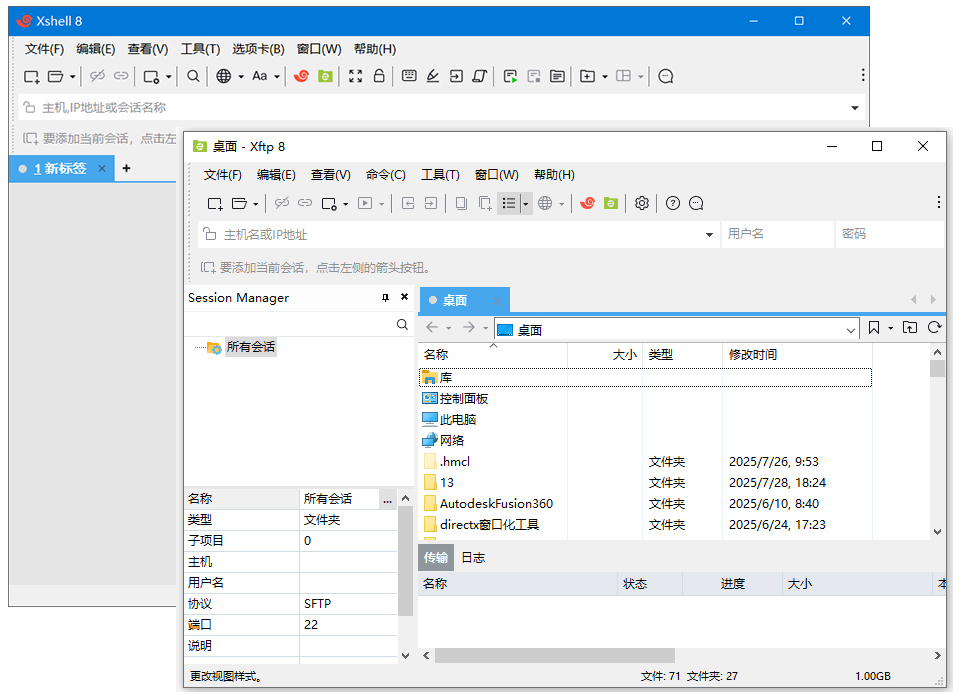
Task: Add a bookmark for the current folder
Action: [874, 326]
